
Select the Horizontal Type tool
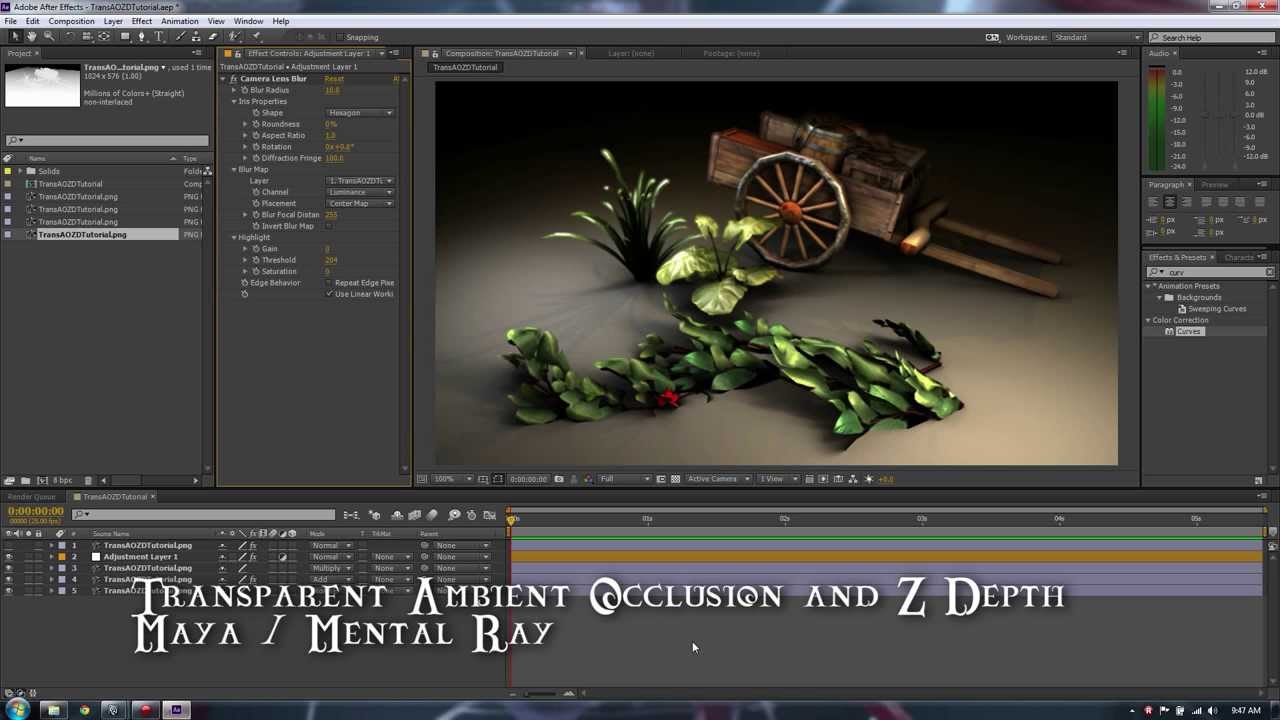pyautogui.click(x=158, y=37)
